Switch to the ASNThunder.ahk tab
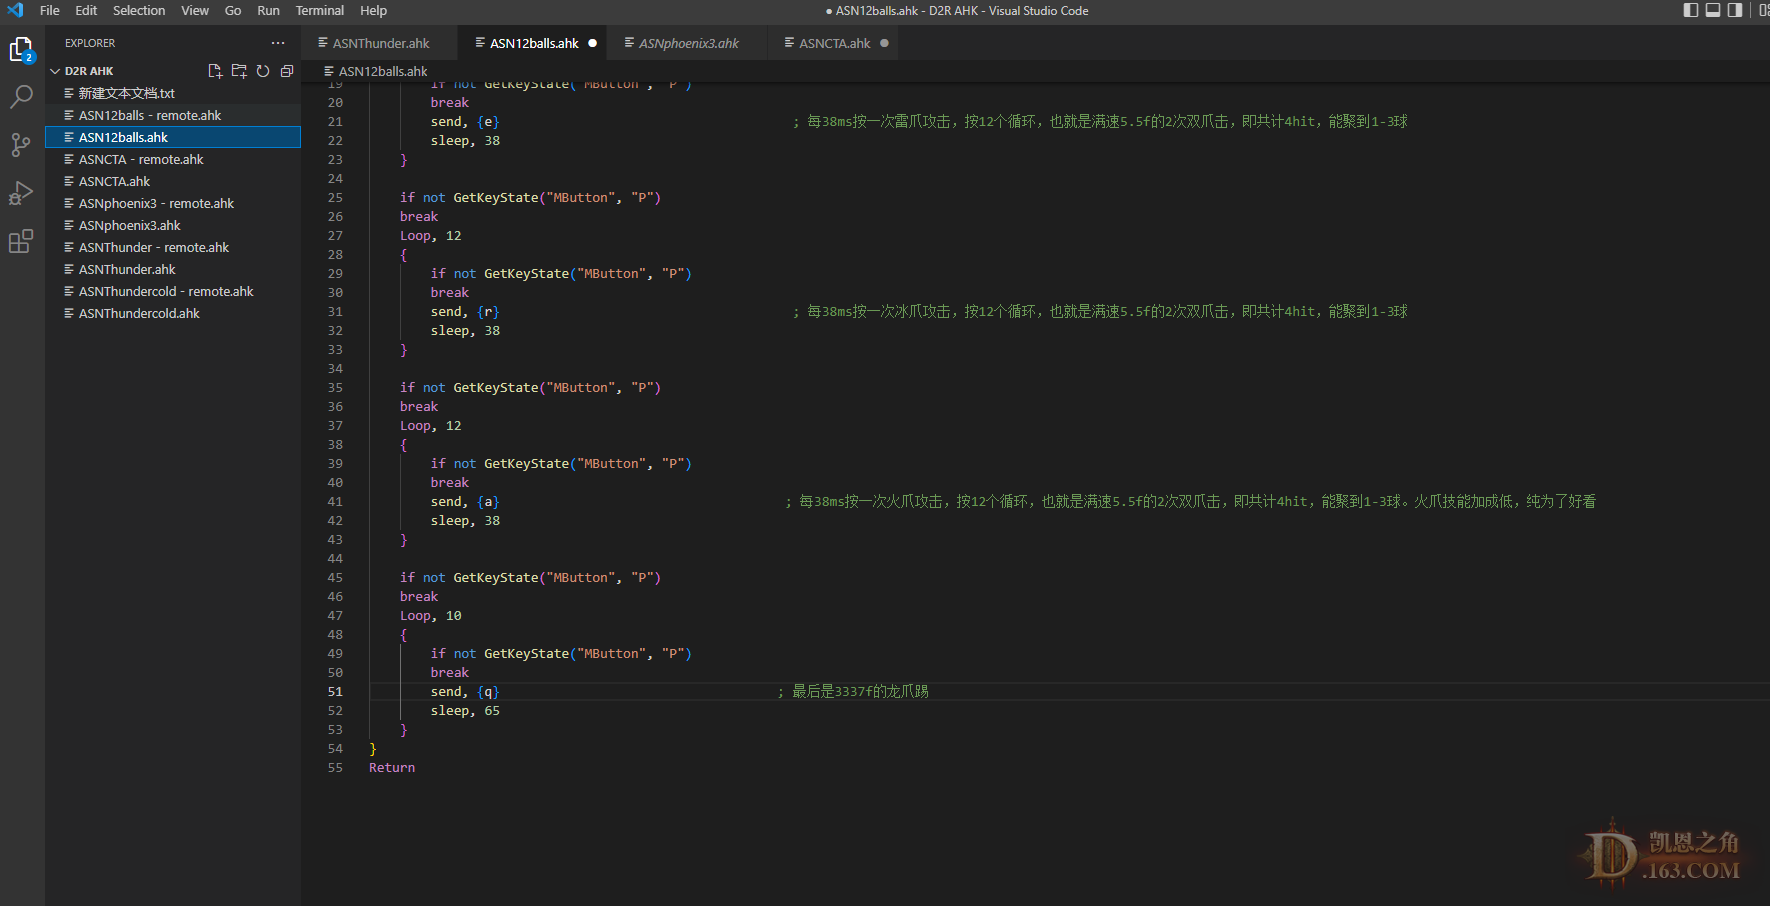This screenshot has width=1770, height=906. 380,43
